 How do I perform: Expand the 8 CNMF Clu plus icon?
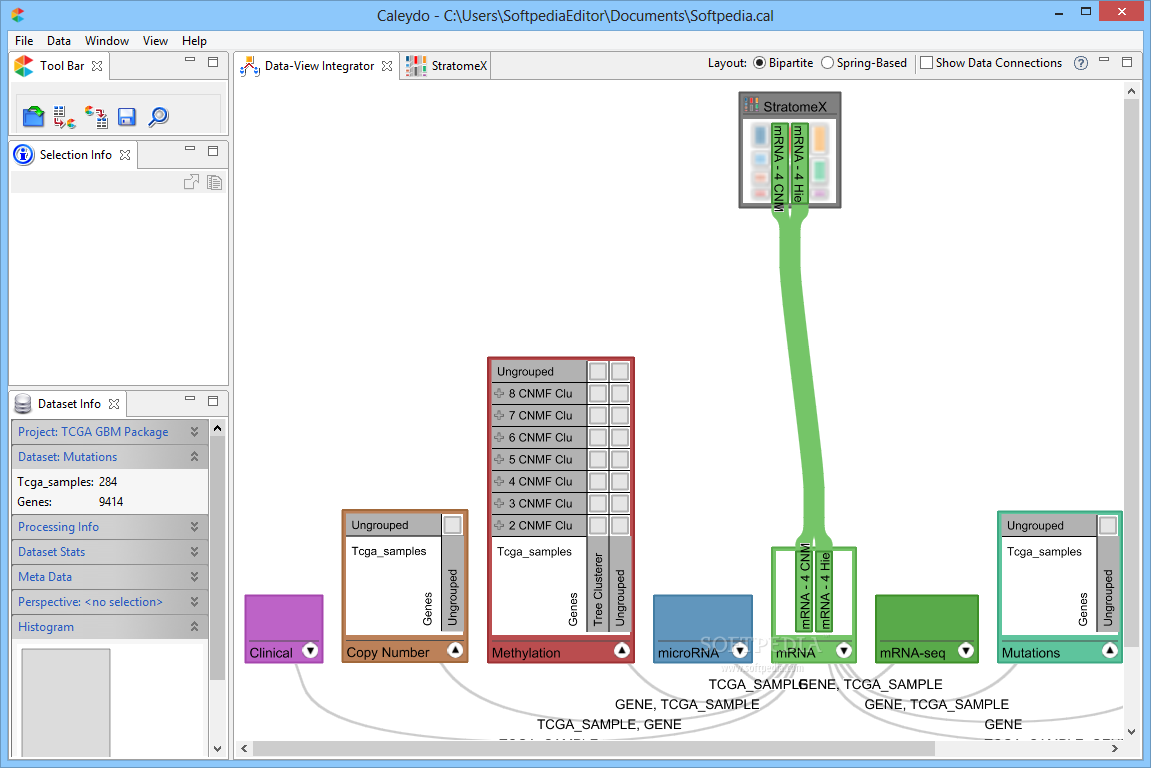(x=499, y=394)
